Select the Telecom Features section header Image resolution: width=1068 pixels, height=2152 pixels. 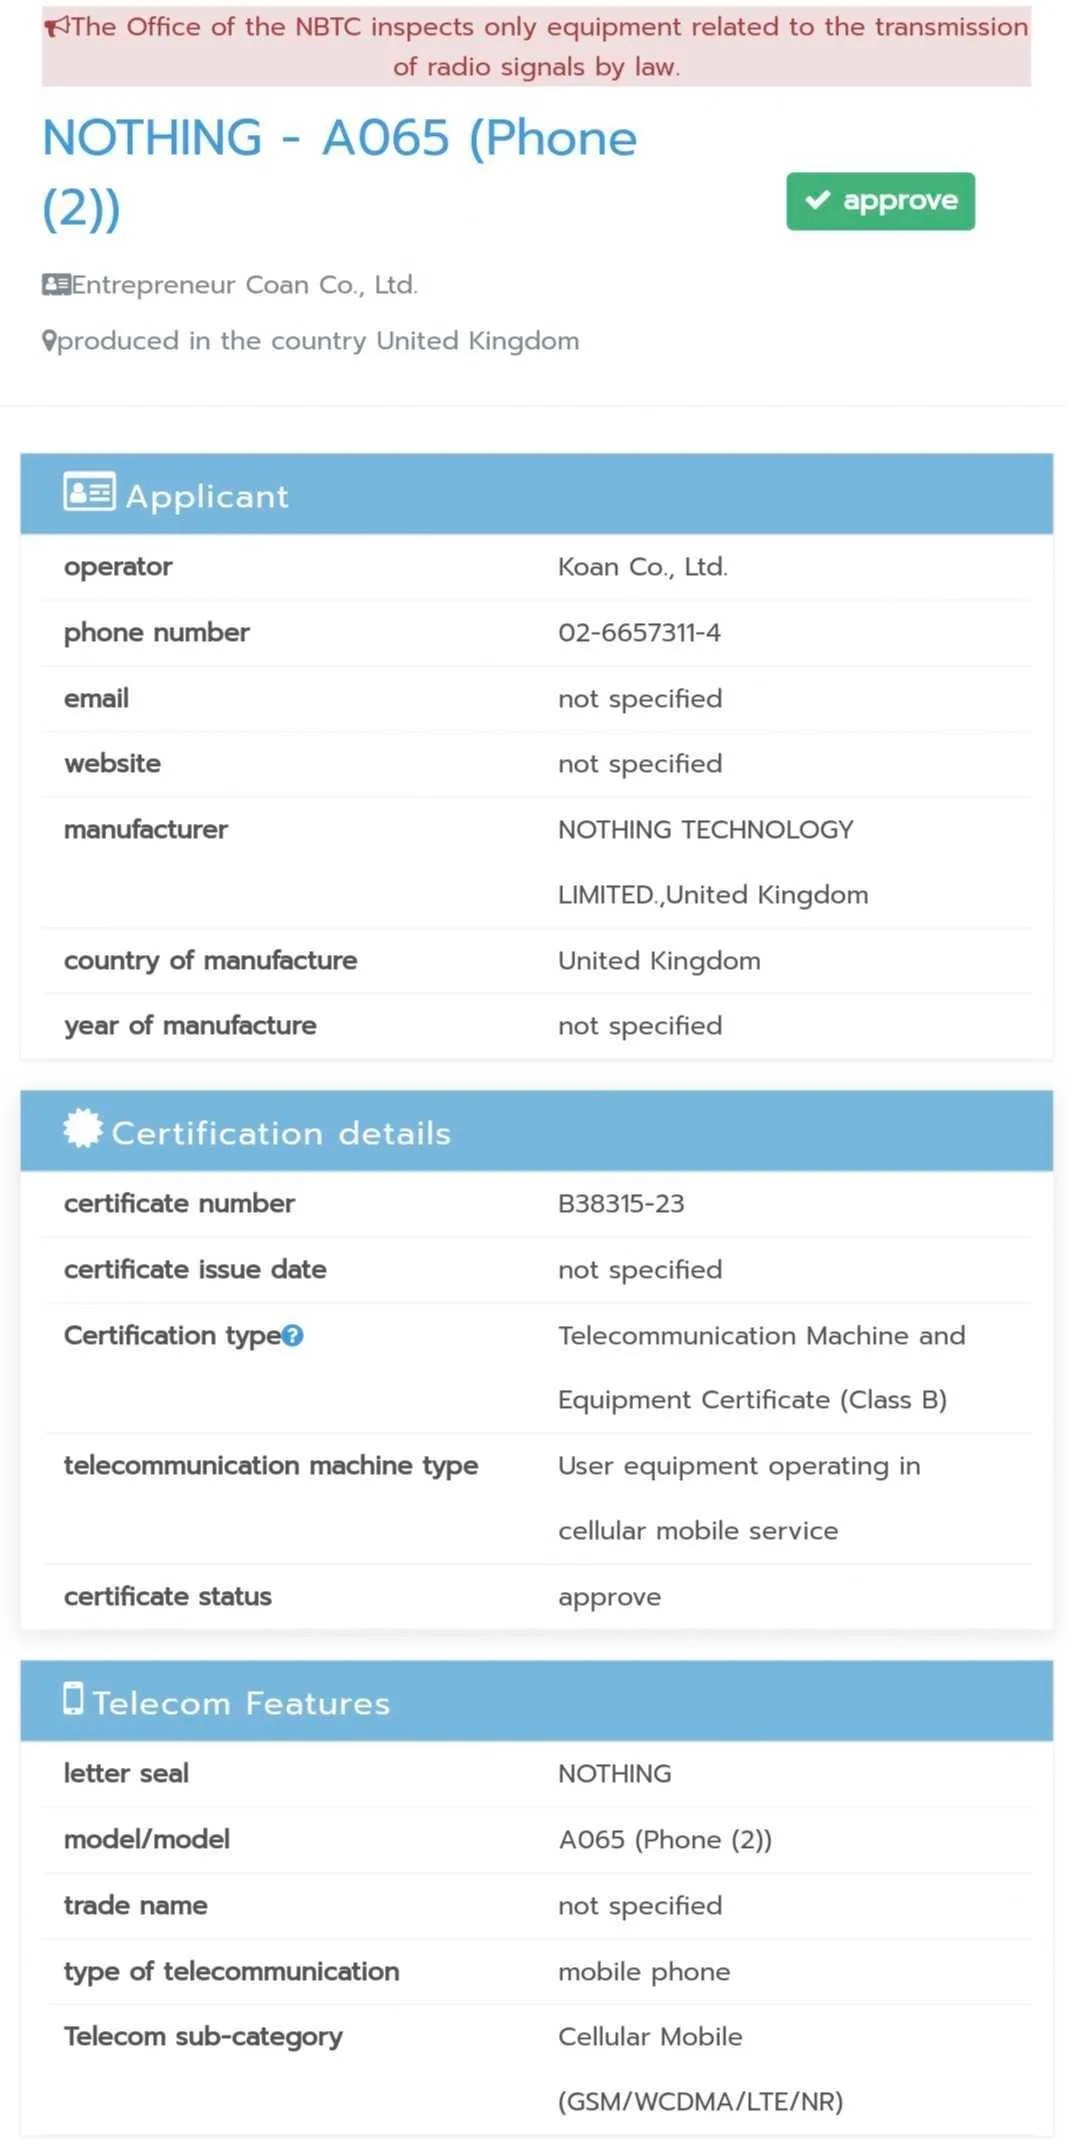(x=536, y=1702)
